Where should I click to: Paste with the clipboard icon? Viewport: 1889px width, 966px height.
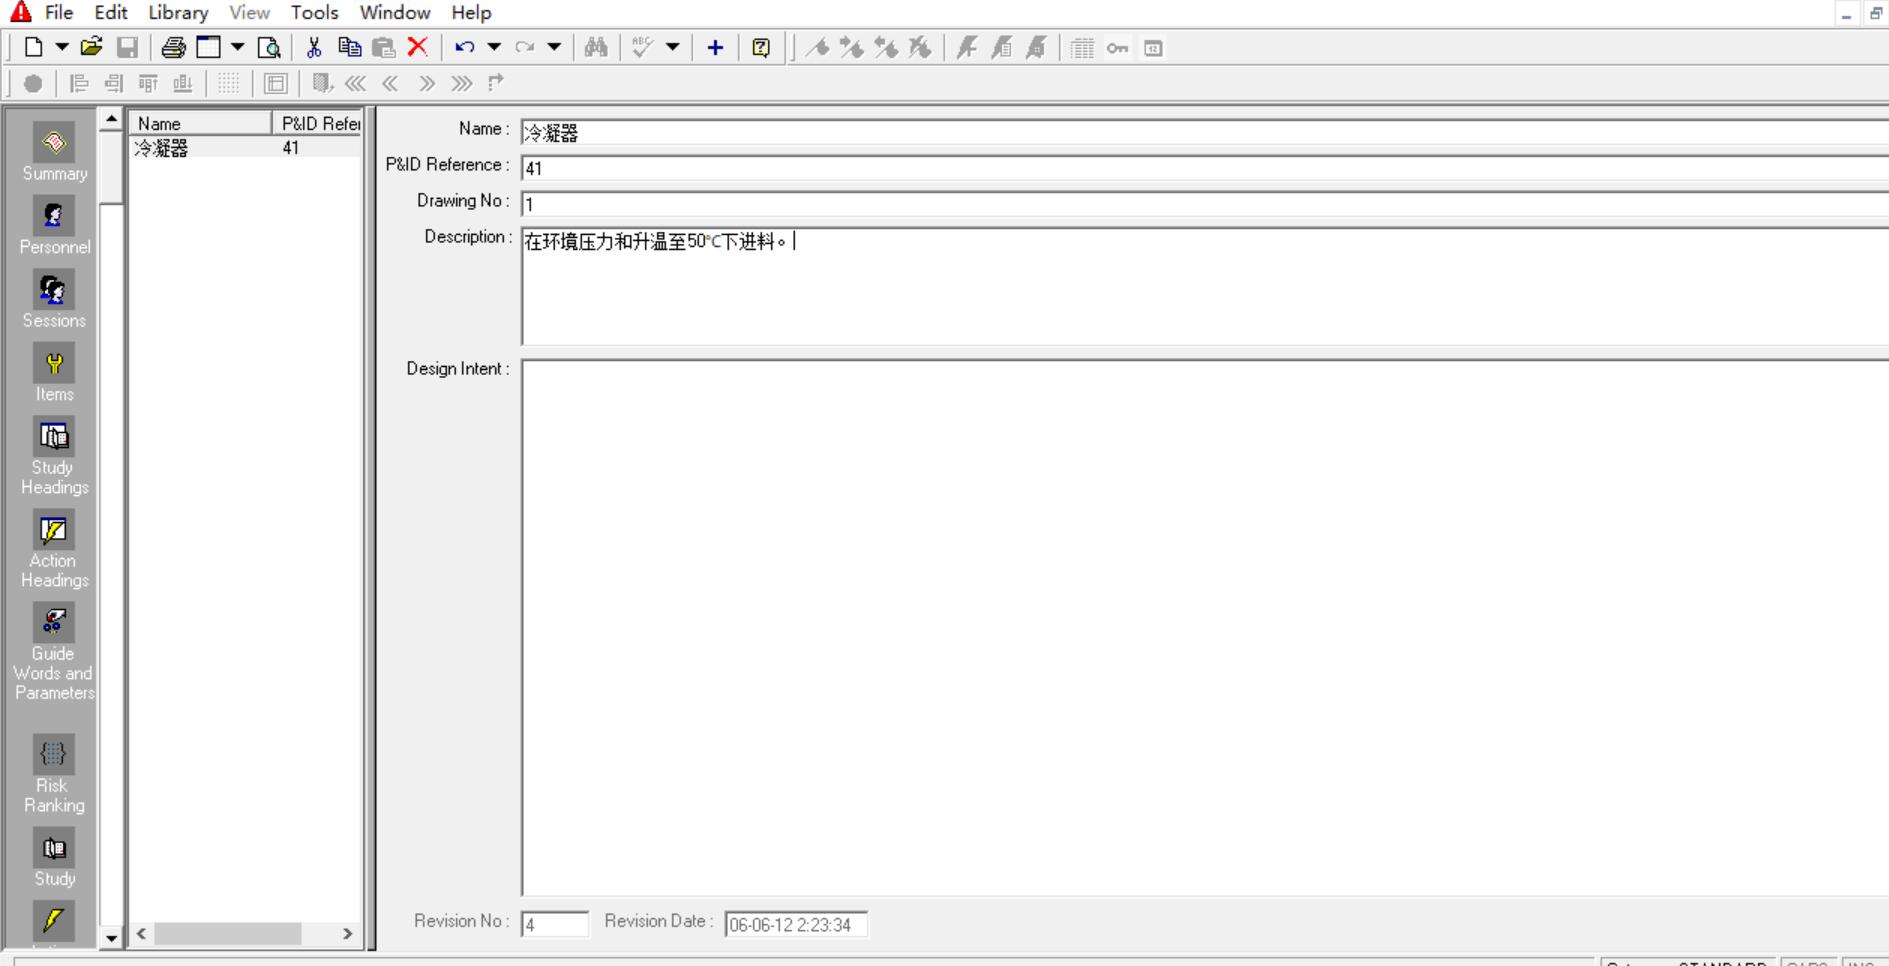point(383,47)
